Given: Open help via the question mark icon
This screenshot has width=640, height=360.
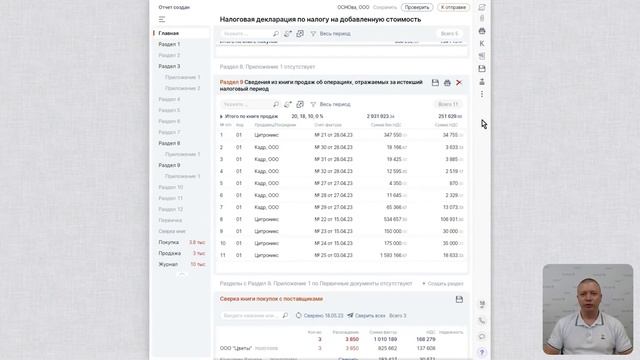Looking at the screenshot, I should tap(482, 352).
